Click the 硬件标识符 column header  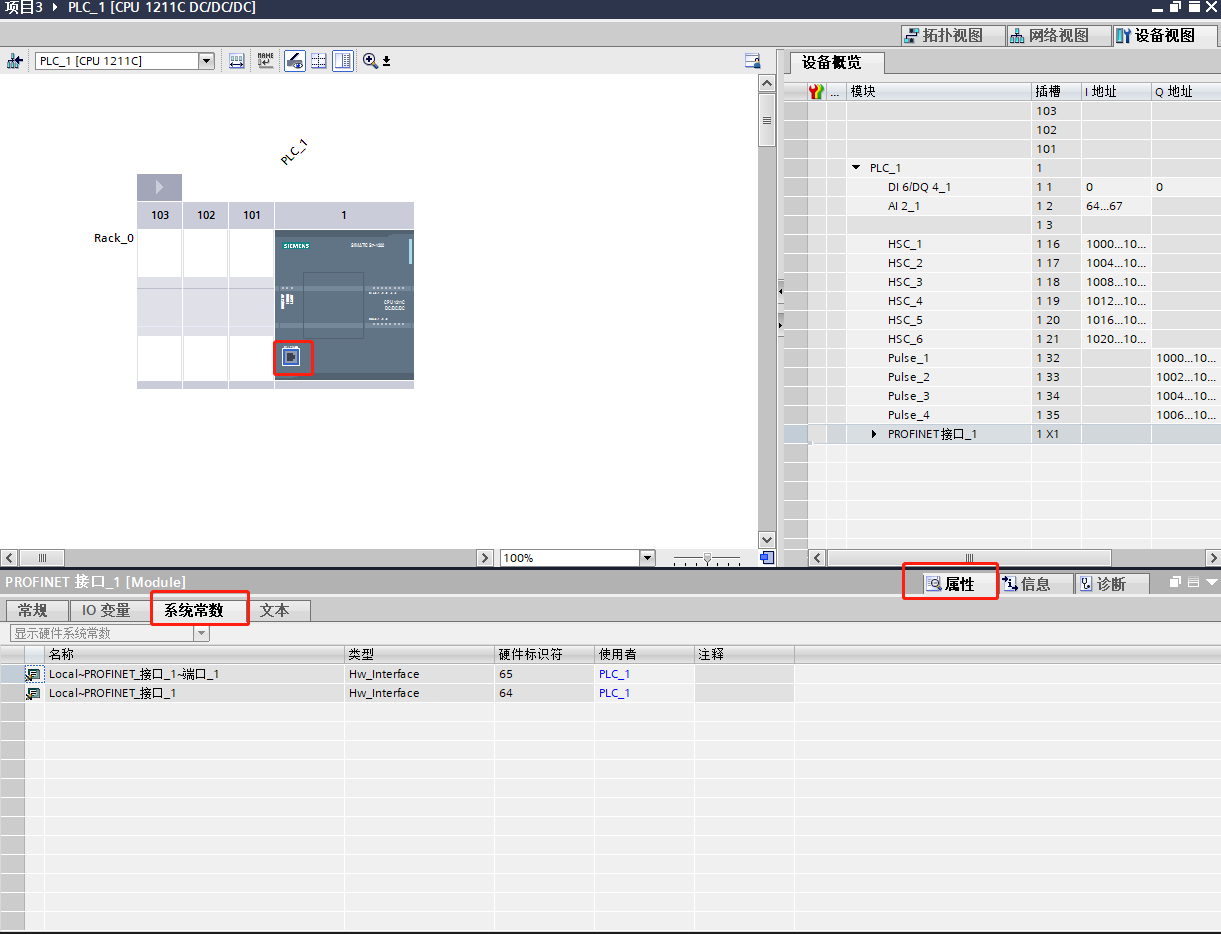544,654
